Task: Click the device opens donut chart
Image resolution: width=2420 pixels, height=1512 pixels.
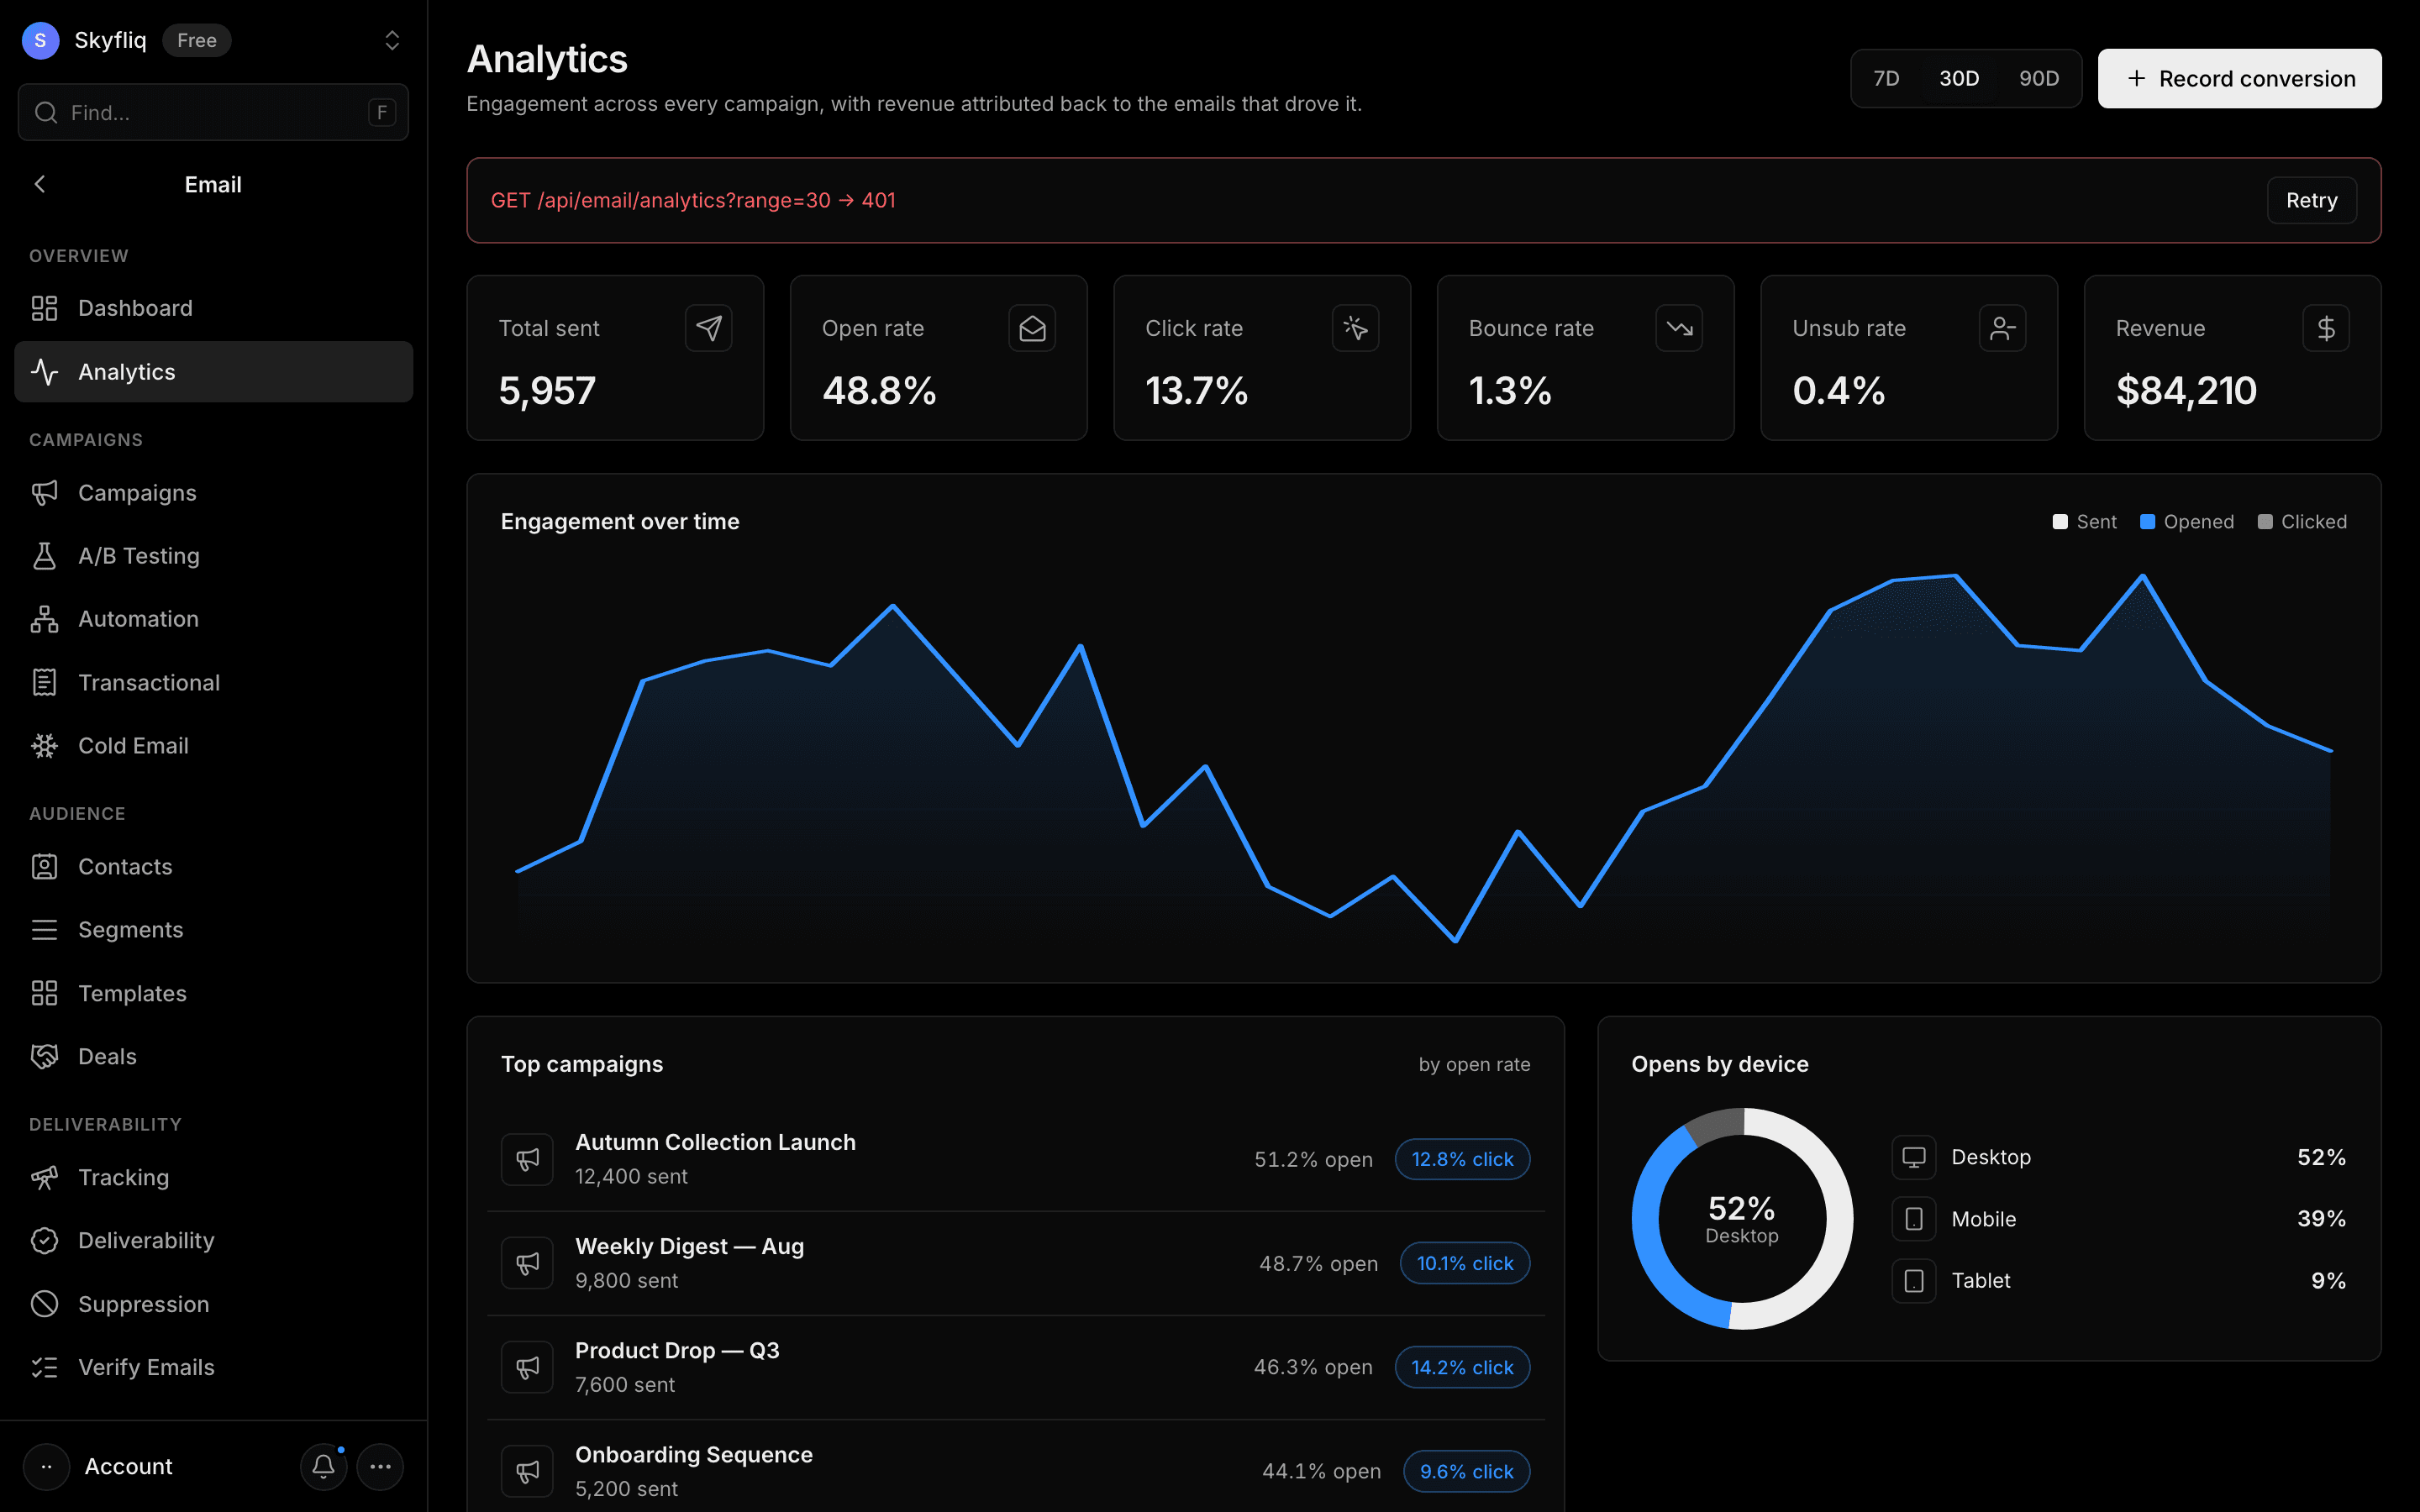Action: (x=1742, y=1219)
